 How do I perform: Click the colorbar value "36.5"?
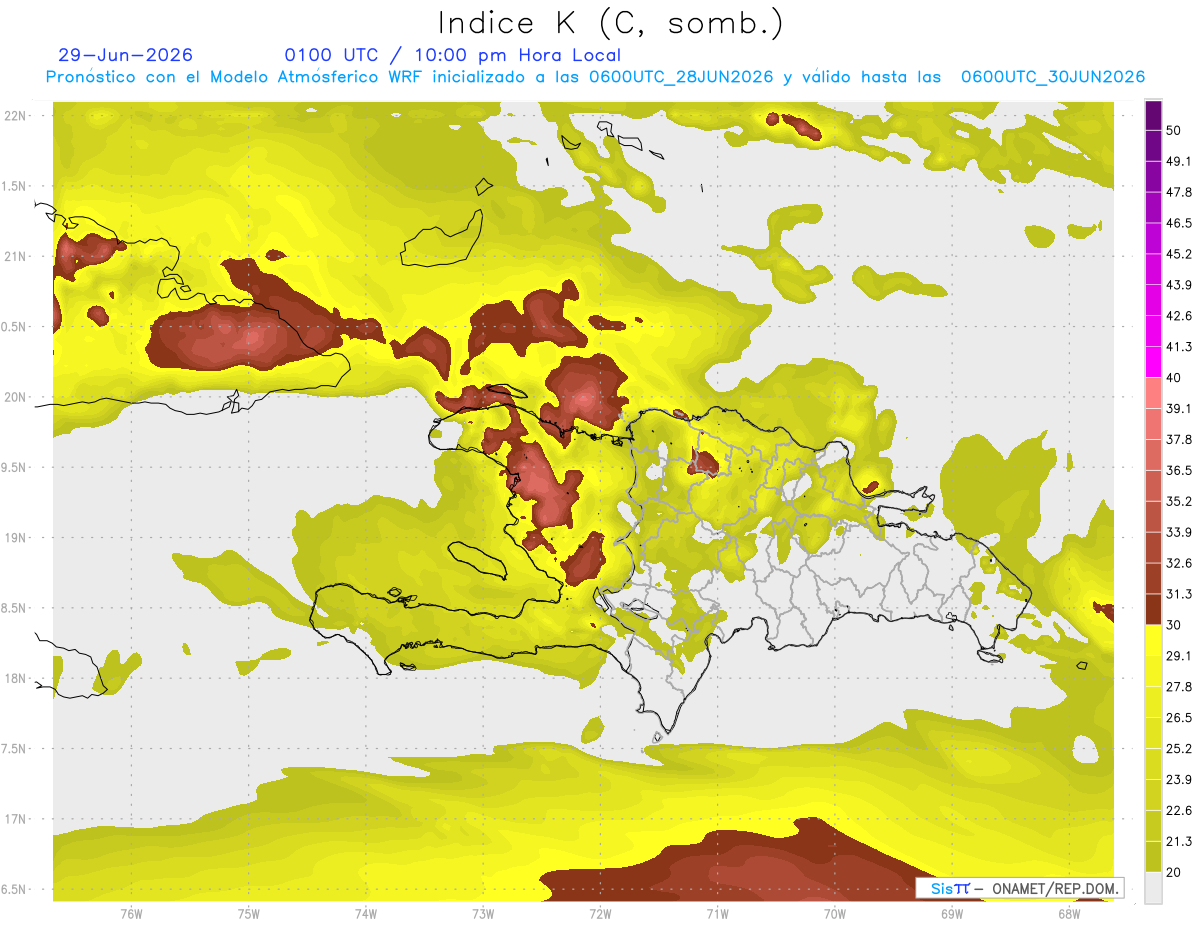point(1179,470)
